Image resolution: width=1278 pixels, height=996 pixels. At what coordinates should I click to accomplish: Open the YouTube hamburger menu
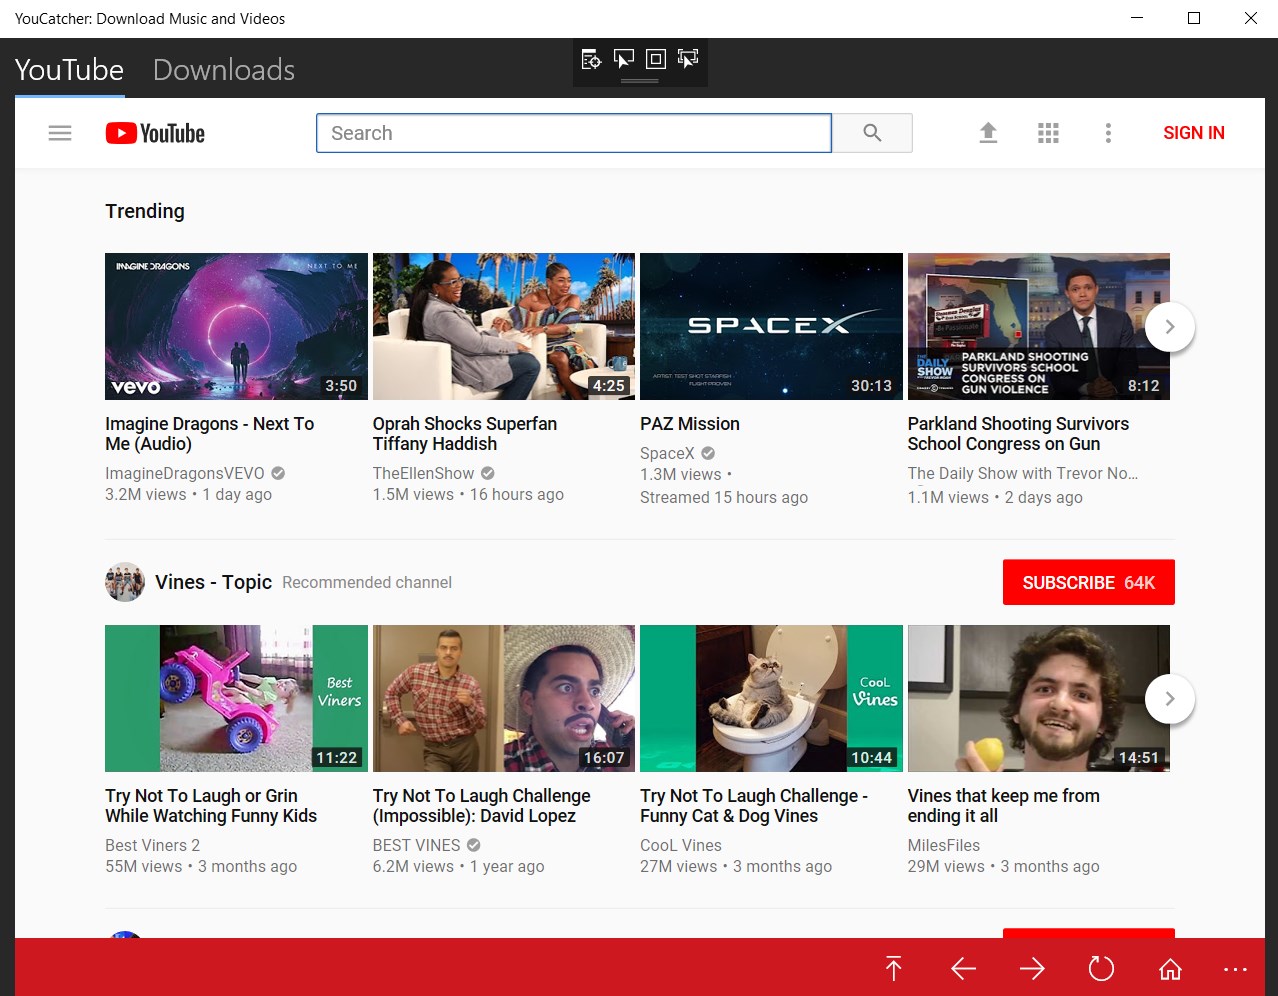(x=59, y=132)
